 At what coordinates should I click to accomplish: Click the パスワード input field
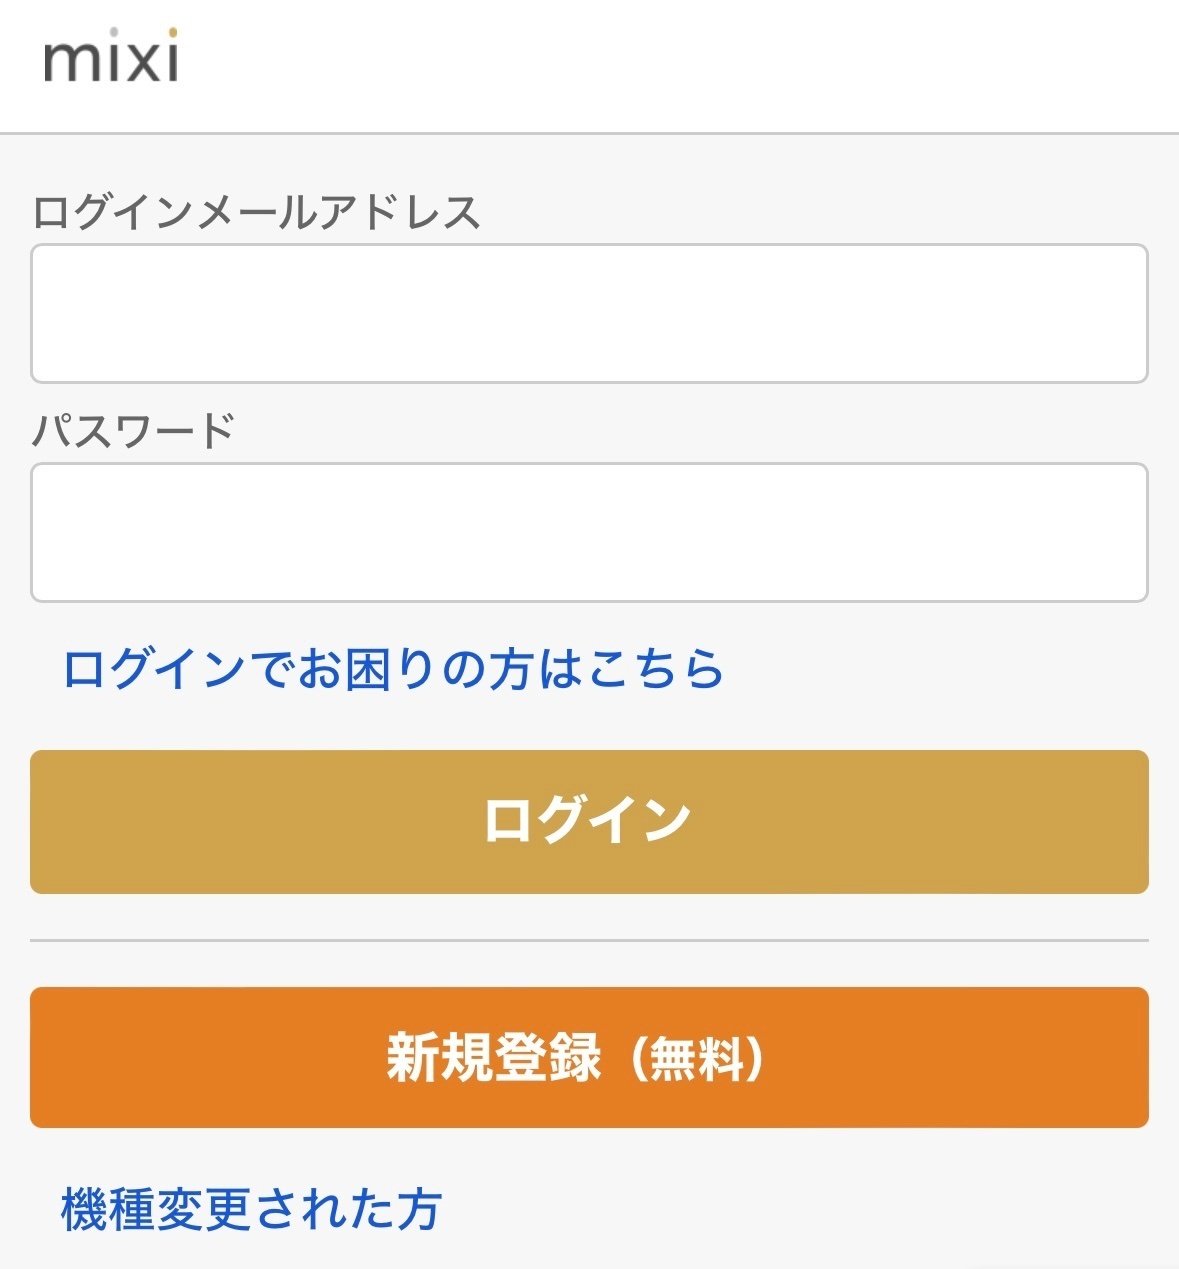589,532
